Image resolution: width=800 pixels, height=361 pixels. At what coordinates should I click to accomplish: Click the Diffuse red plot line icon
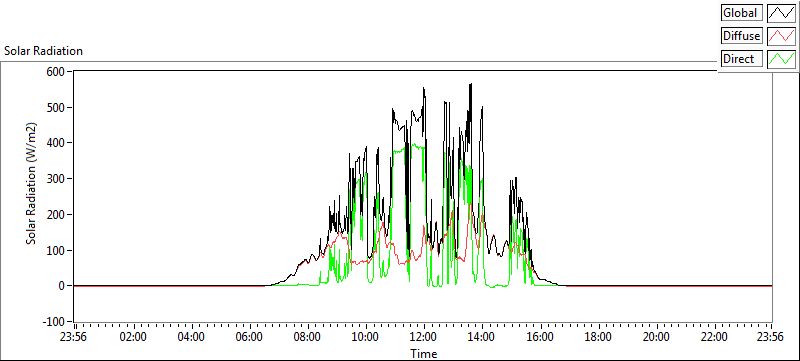(782, 36)
